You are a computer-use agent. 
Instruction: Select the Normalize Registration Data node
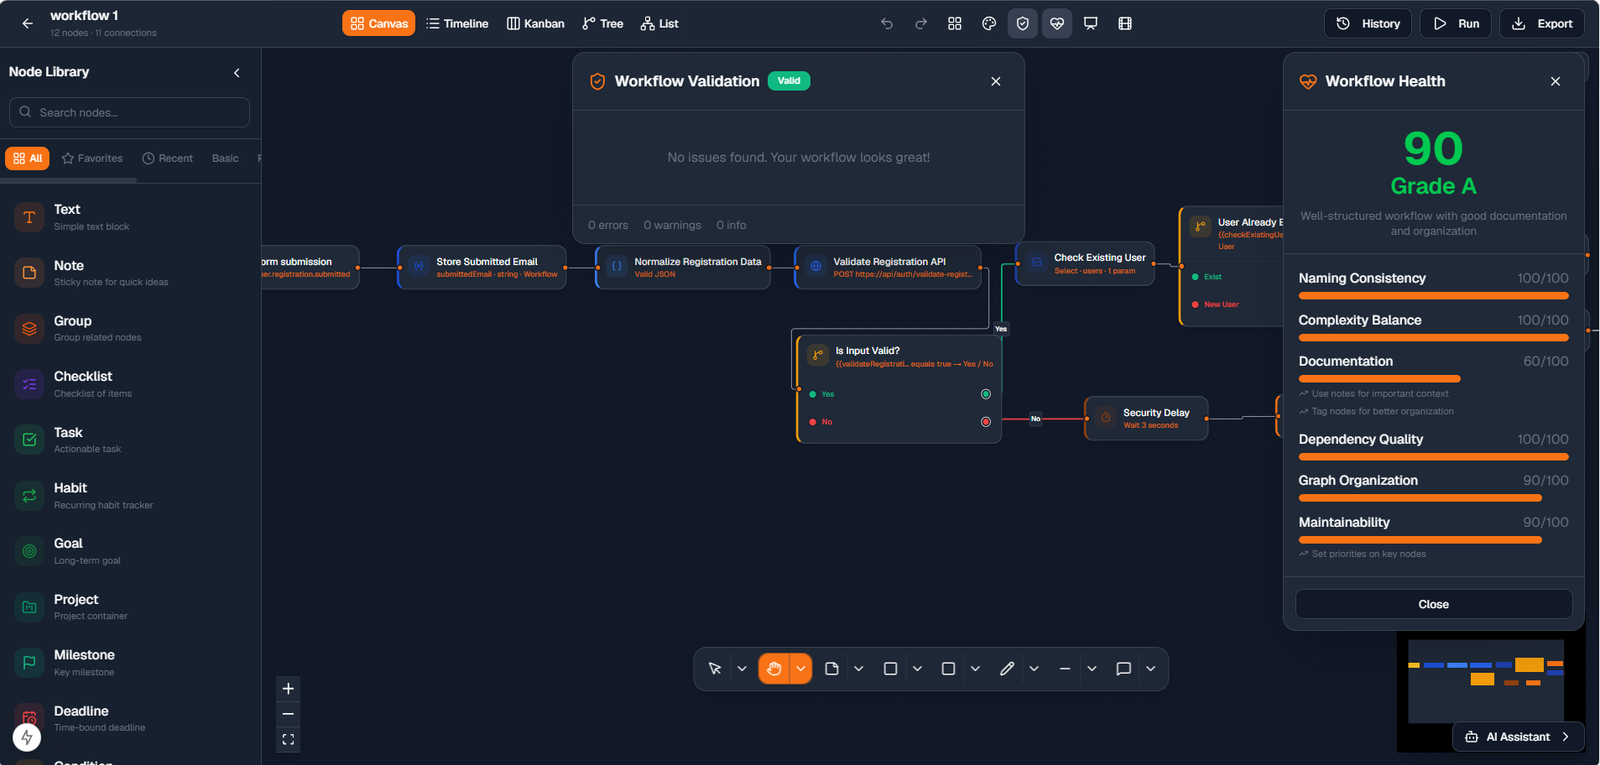pos(683,267)
